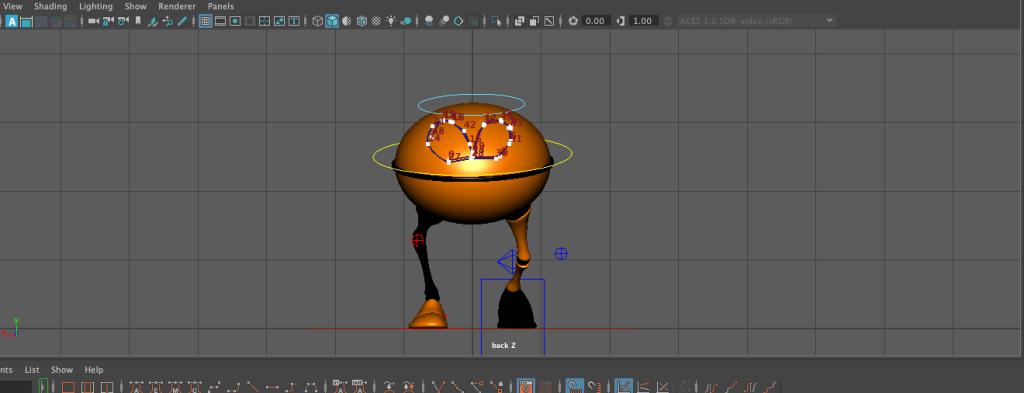The width and height of the screenshot is (1024, 393).
Task: Click the Use Default Material icon
Action: click(346, 21)
